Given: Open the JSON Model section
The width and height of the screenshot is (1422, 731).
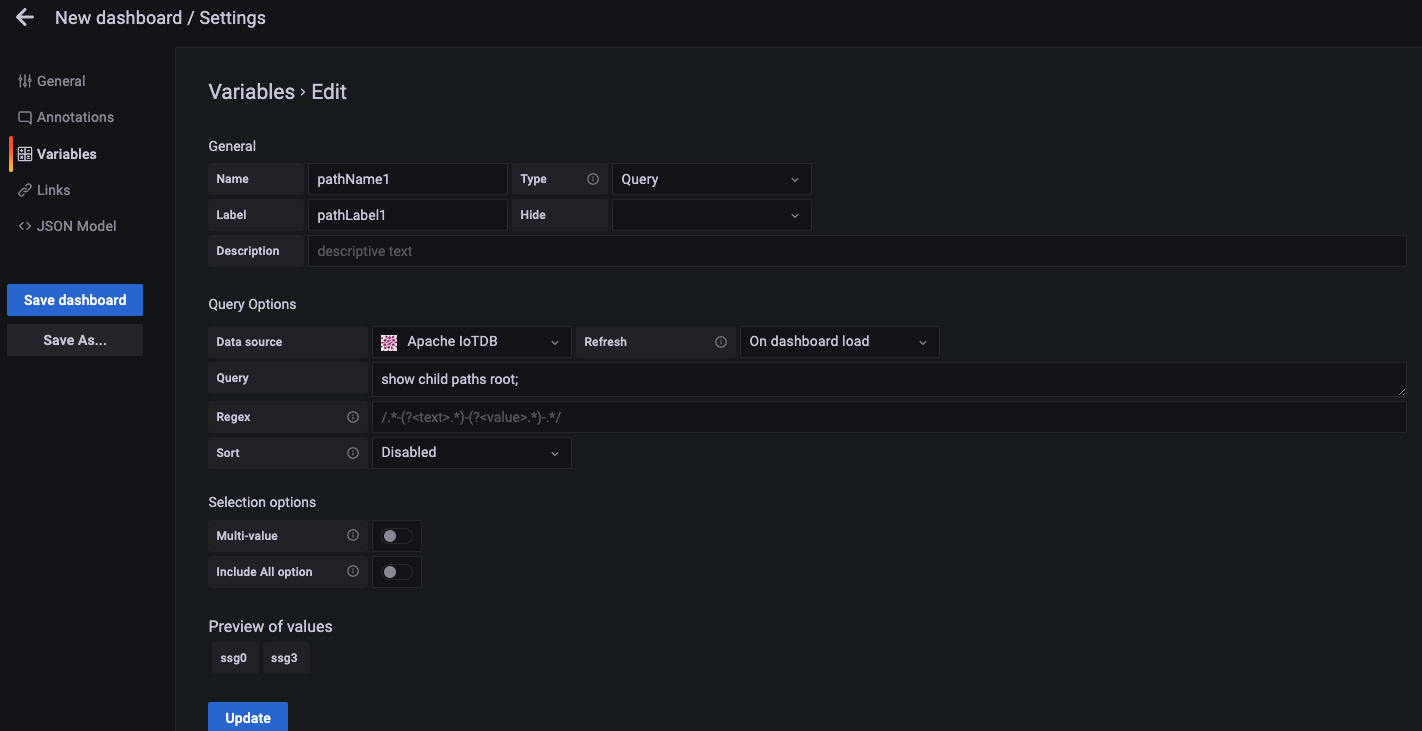Looking at the screenshot, I should (x=76, y=226).
